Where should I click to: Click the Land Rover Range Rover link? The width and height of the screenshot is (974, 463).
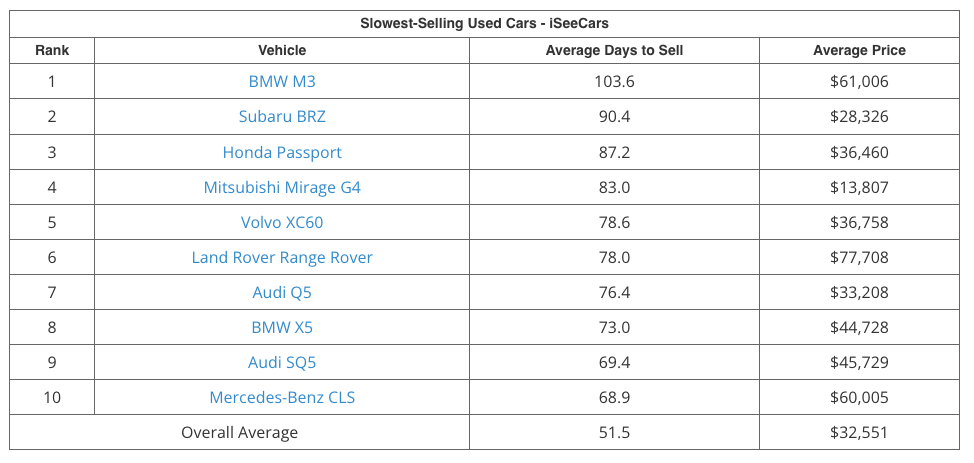[282, 258]
